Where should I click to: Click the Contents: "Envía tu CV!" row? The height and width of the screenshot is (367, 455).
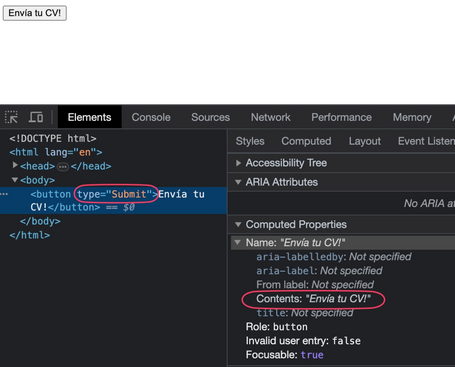point(313,299)
